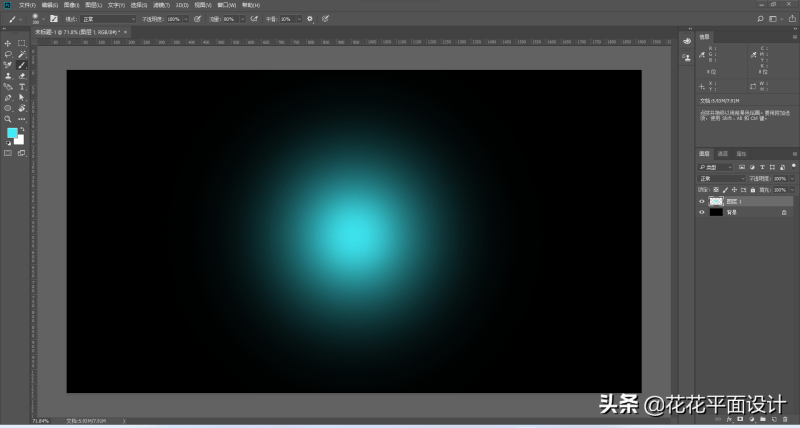Choose the Brush tool in toolbar
The image size is (800, 428).
point(21,65)
